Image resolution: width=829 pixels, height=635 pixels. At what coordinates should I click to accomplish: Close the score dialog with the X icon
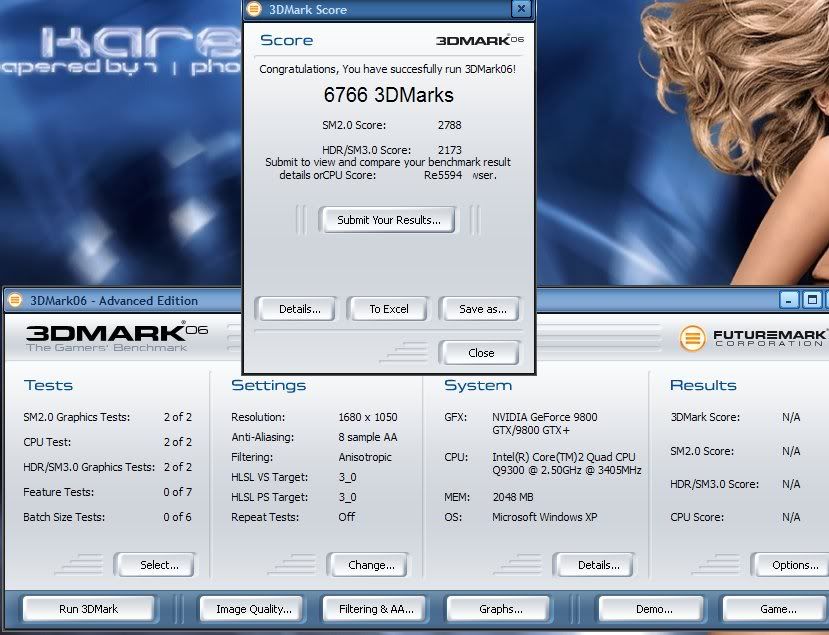520,9
